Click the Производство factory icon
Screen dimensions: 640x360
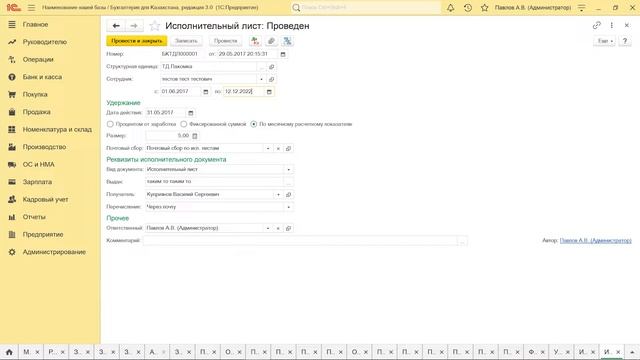pos(12,147)
